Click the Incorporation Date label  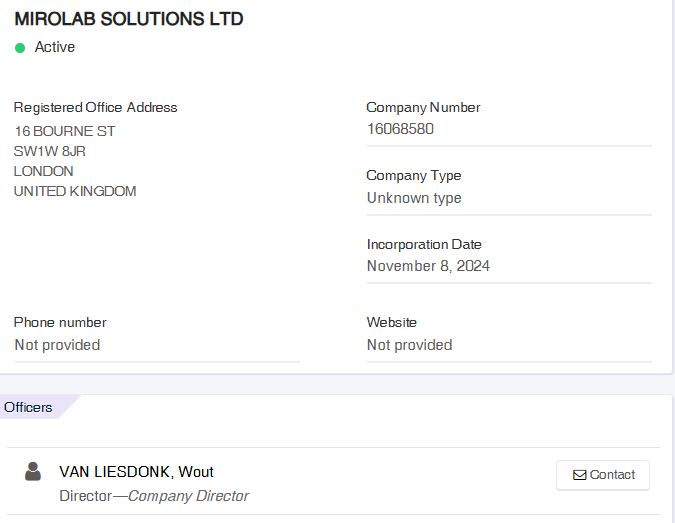pyautogui.click(x=424, y=244)
